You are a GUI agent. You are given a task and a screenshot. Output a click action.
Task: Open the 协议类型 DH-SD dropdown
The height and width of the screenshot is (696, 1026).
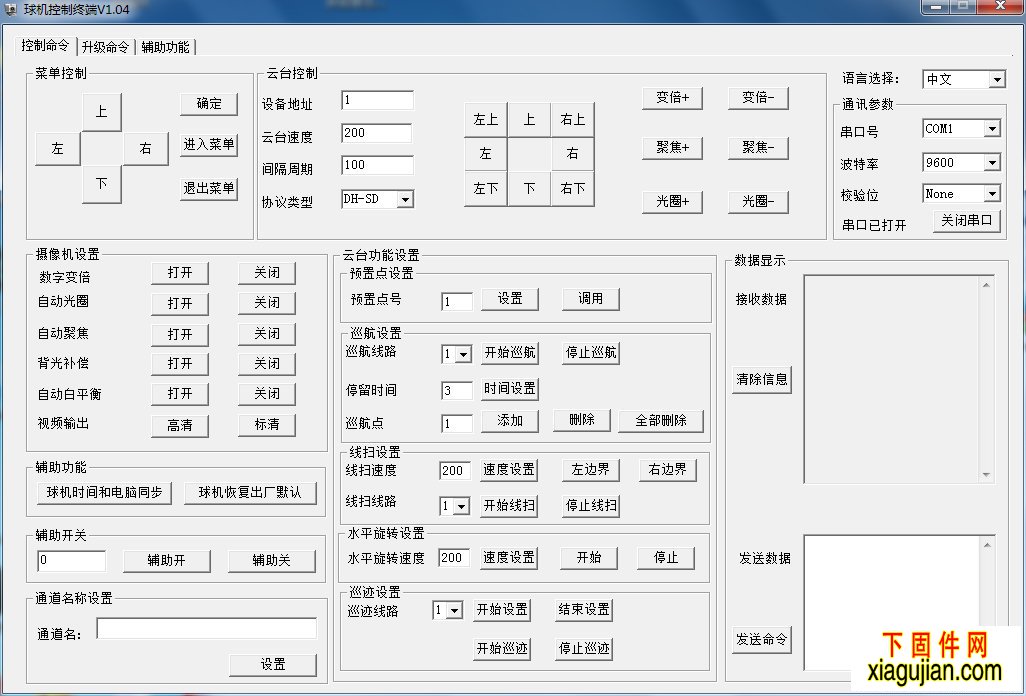pyautogui.click(x=405, y=200)
